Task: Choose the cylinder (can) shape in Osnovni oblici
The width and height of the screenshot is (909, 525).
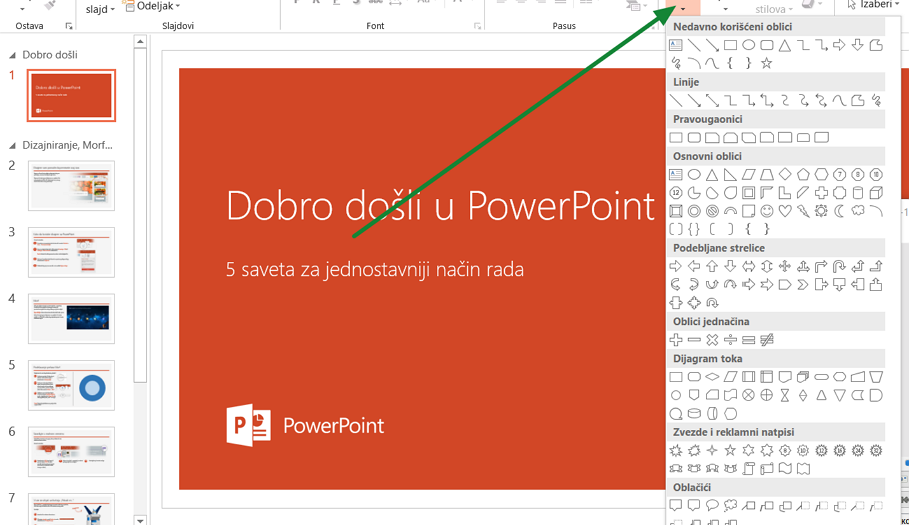Action: [x=858, y=193]
